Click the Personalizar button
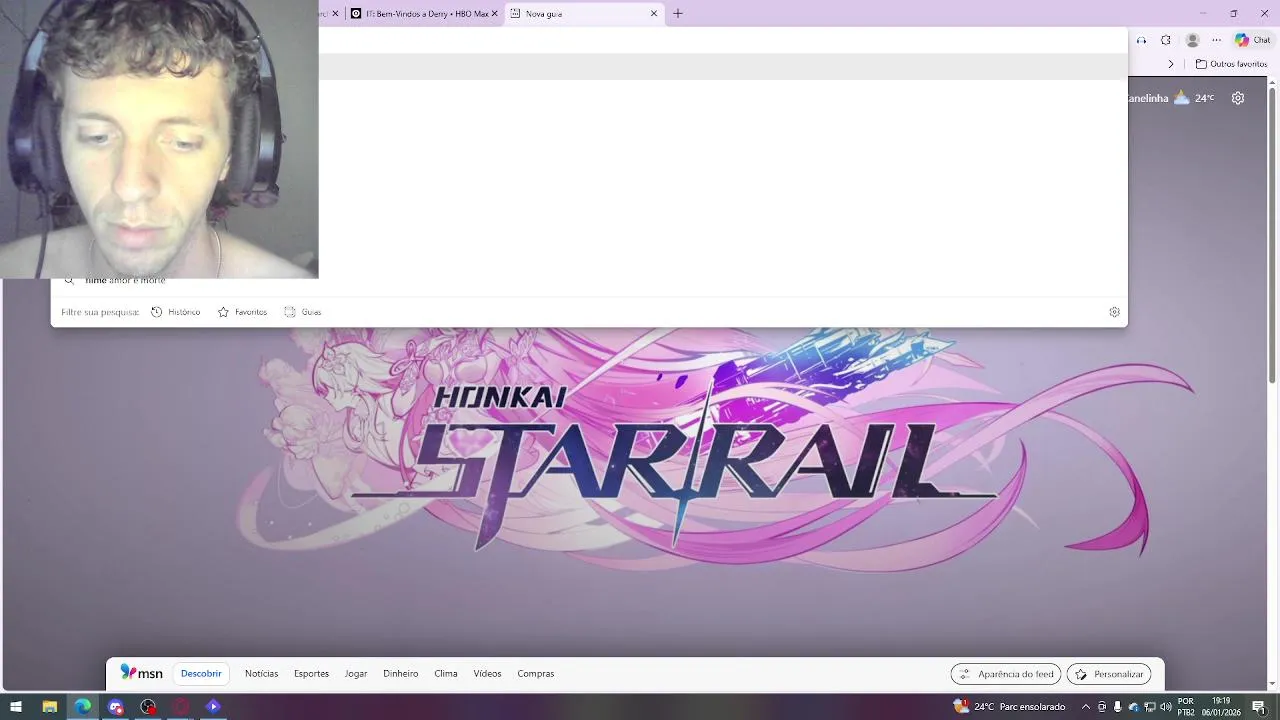 tap(1109, 674)
